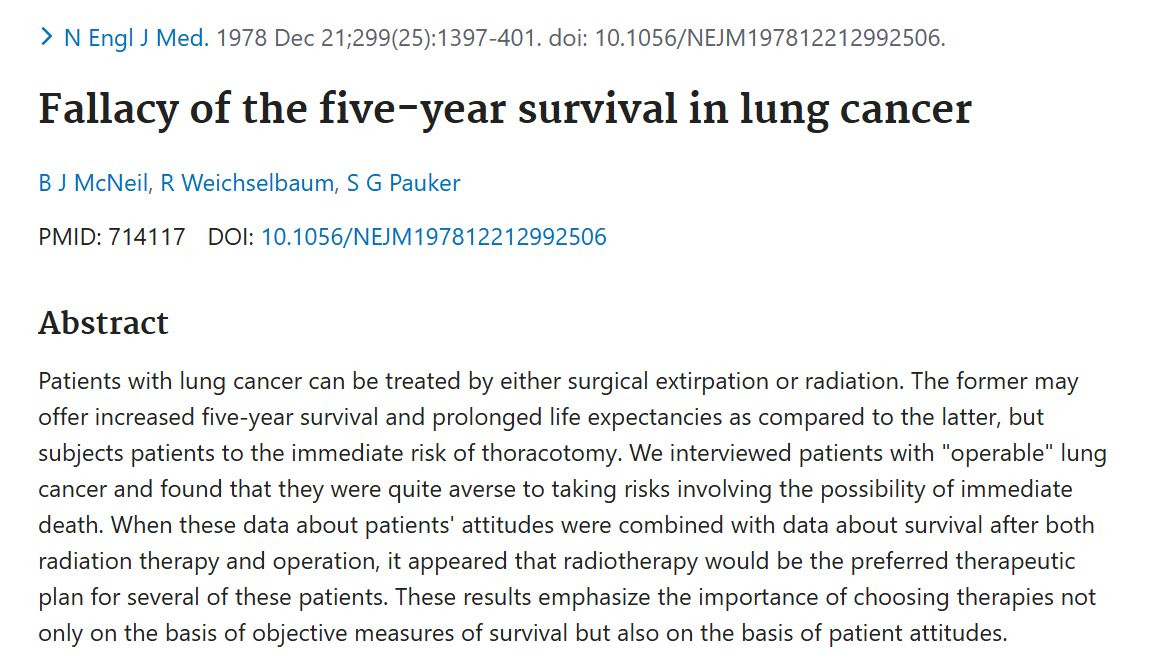Open author B J McNeil's link
1165x664 pixels.
click(94, 183)
